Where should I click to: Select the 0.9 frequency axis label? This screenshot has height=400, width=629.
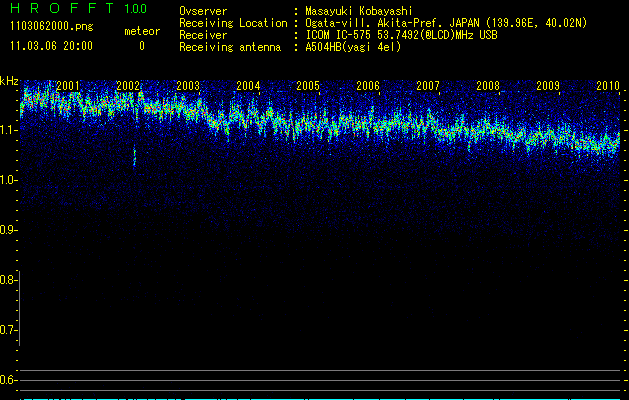pyautogui.click(x=9, y=229)
